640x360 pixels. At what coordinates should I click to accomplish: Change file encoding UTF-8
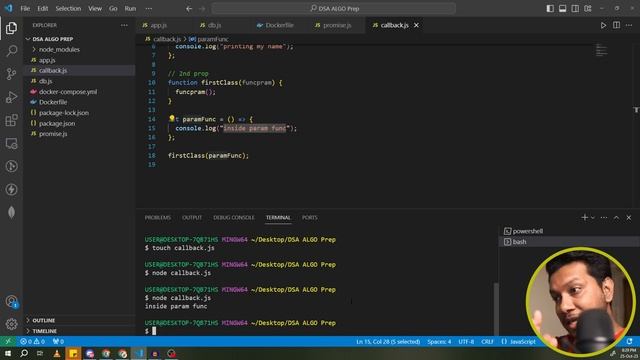[x=466, y=341]
